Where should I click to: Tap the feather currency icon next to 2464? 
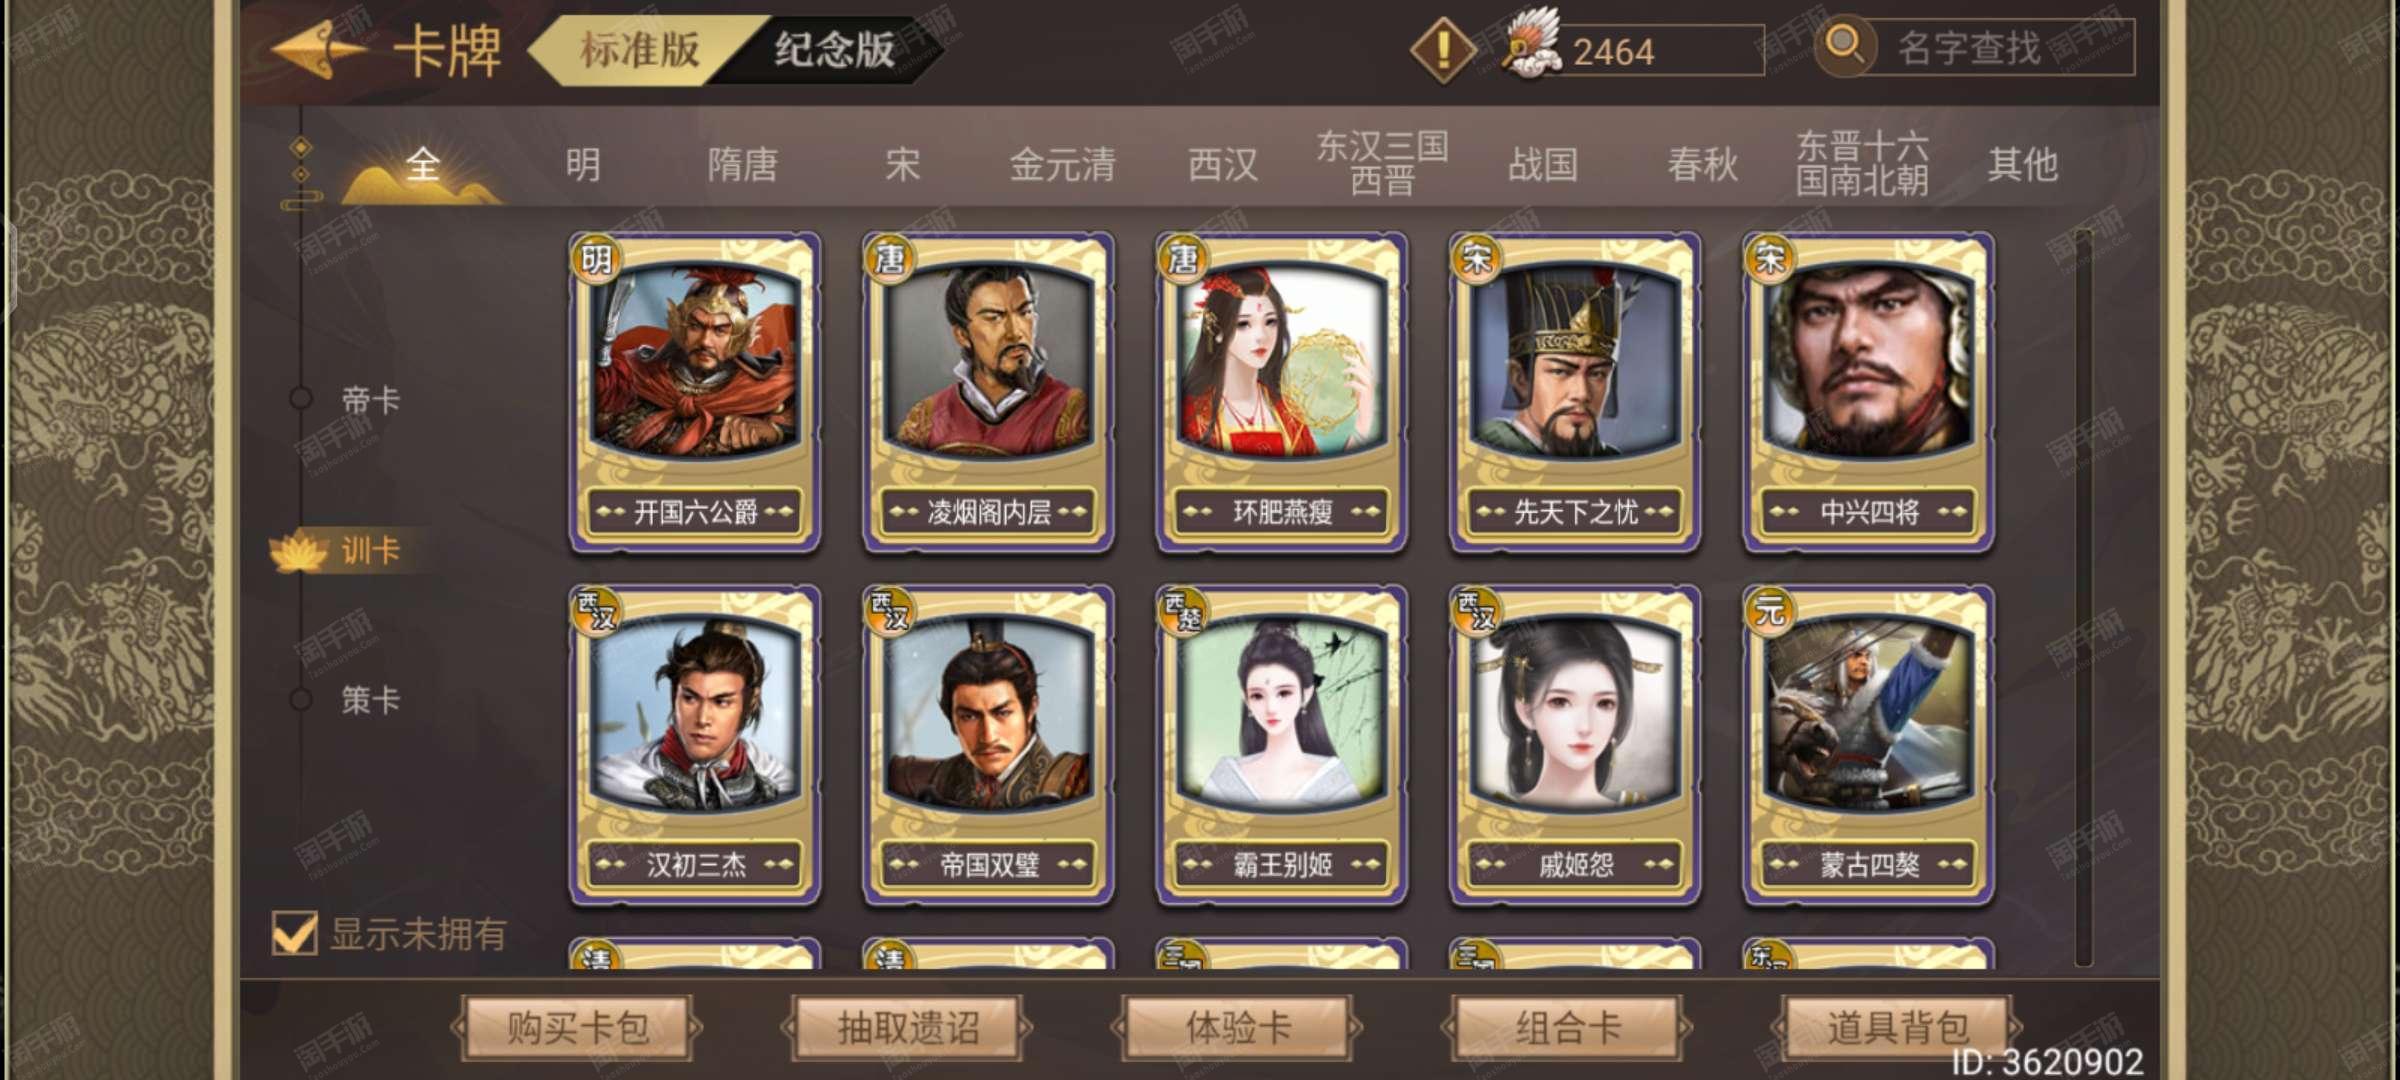[x=1534, y=44]
